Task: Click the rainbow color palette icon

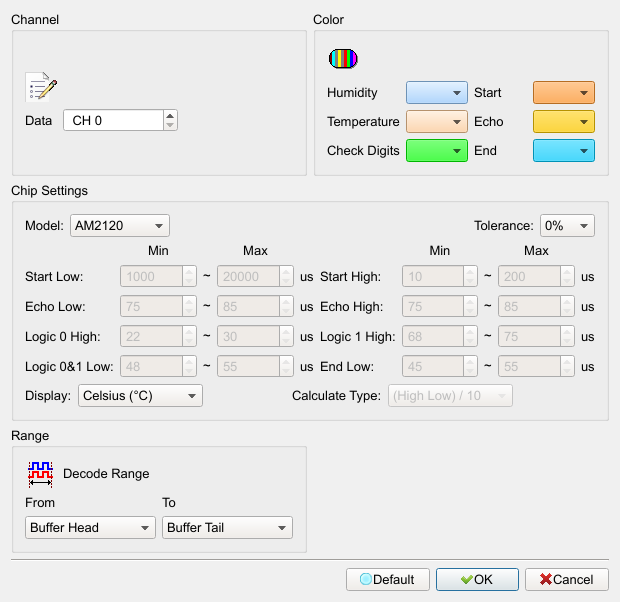Action: [343, 59]
